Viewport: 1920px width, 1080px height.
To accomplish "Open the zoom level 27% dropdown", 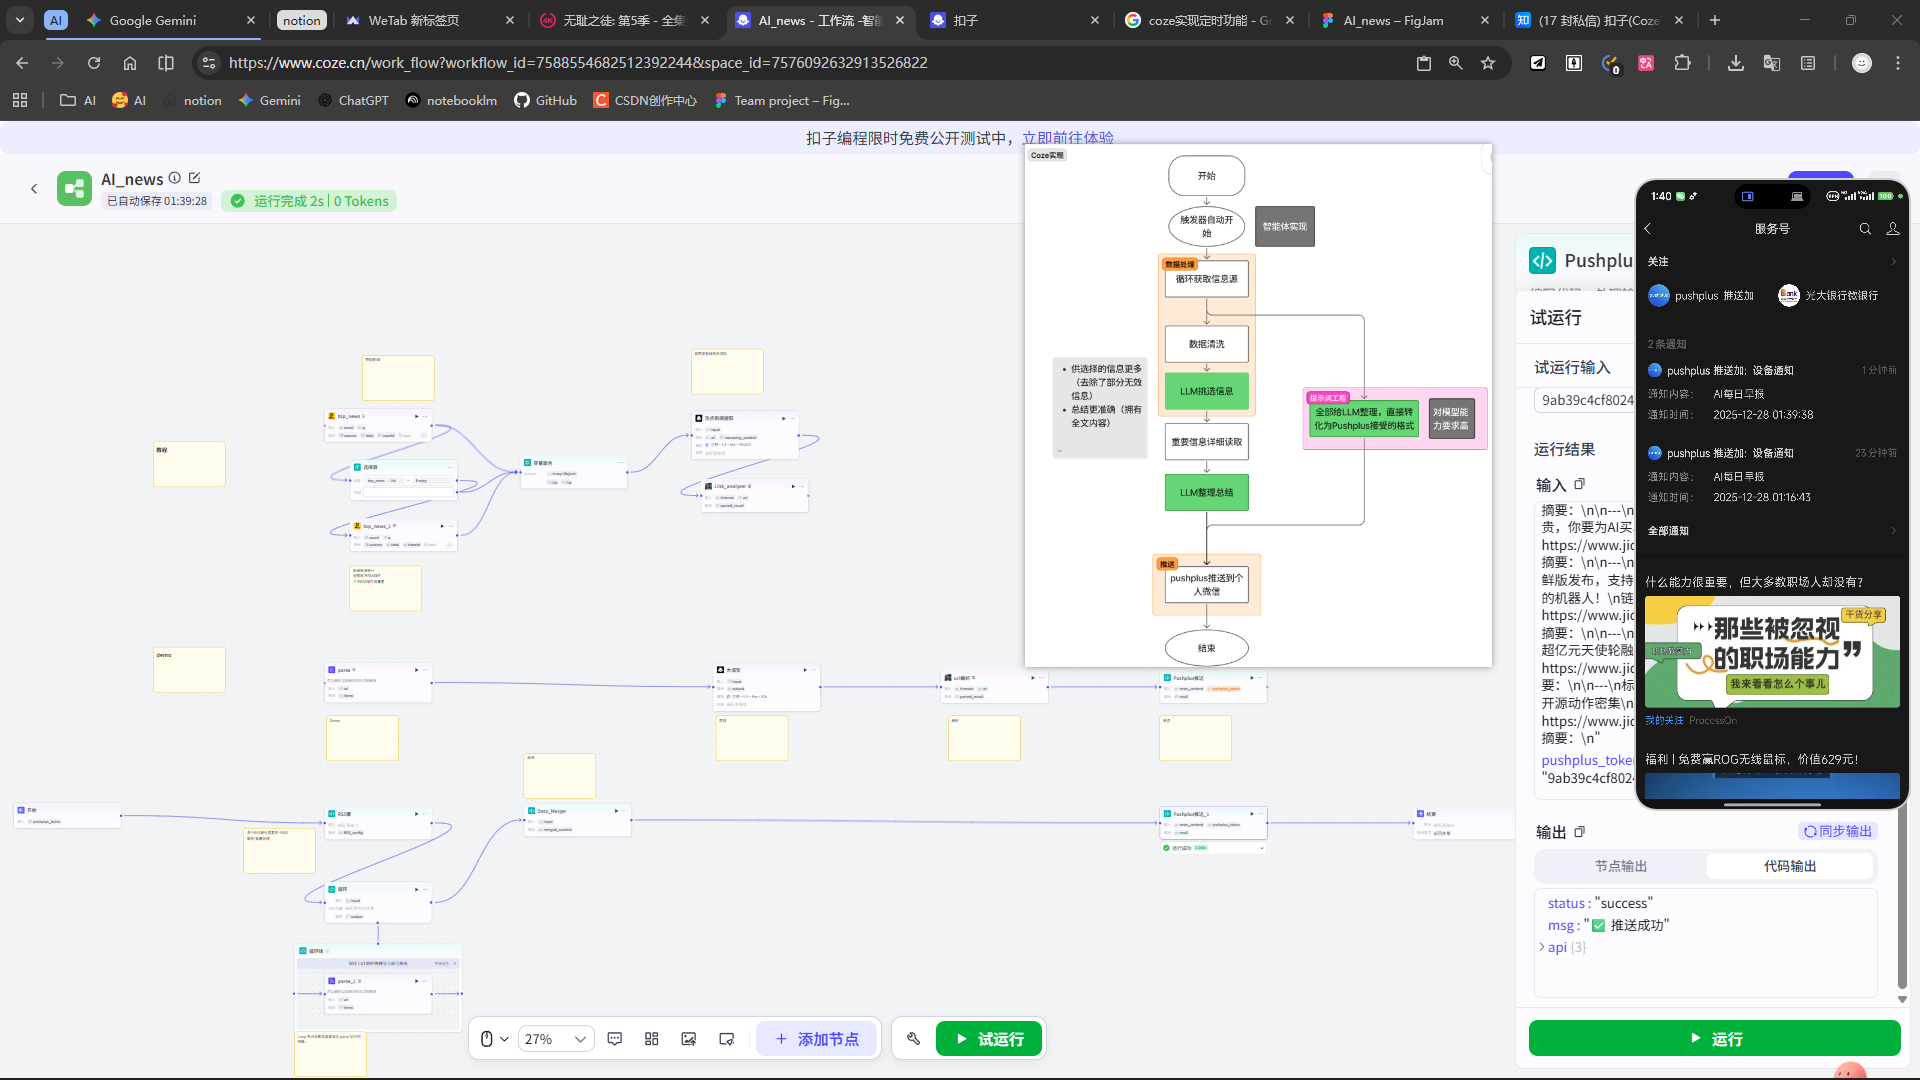I will pyautogui.click(x=556, y=1039).
